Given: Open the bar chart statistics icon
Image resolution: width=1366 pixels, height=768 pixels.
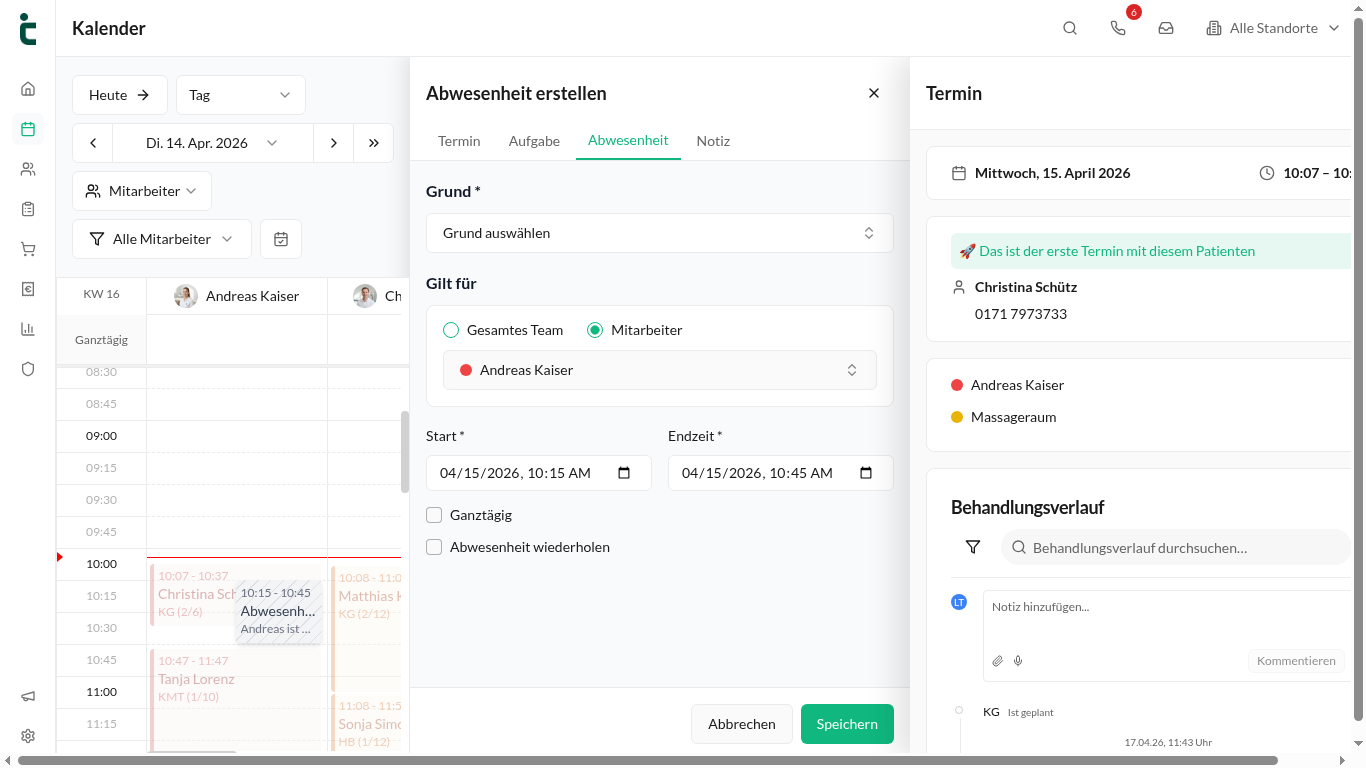Looking at the screenshot, I should (28, 329).
